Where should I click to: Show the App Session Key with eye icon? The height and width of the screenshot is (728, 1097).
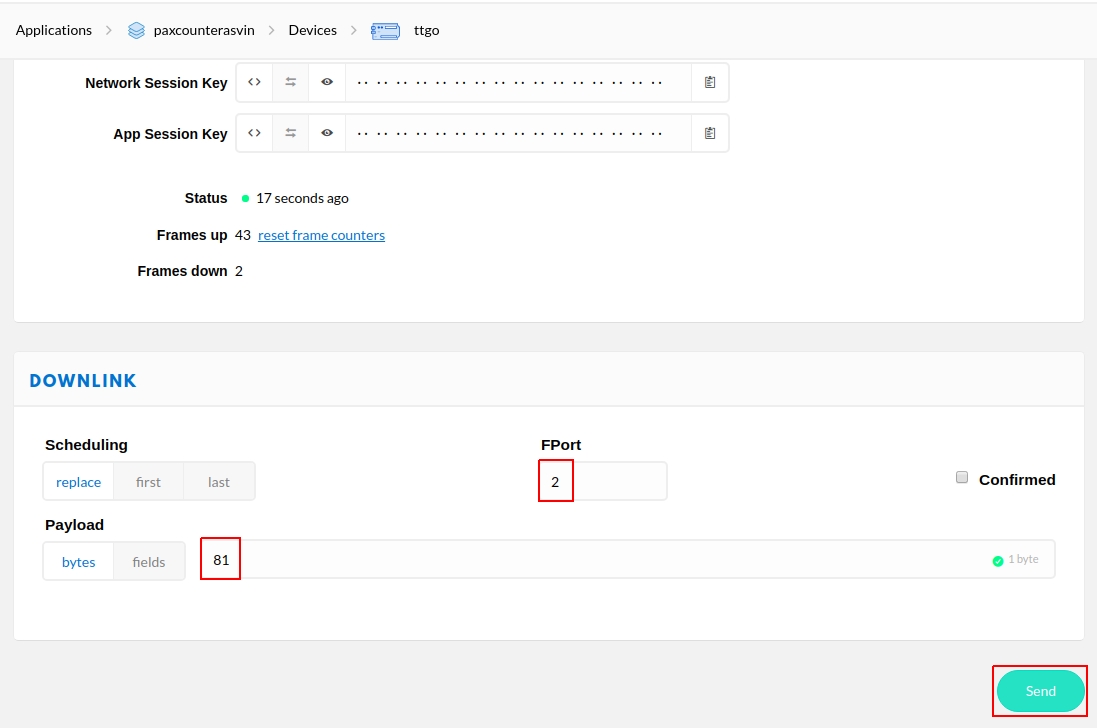[x=327, y=133]
